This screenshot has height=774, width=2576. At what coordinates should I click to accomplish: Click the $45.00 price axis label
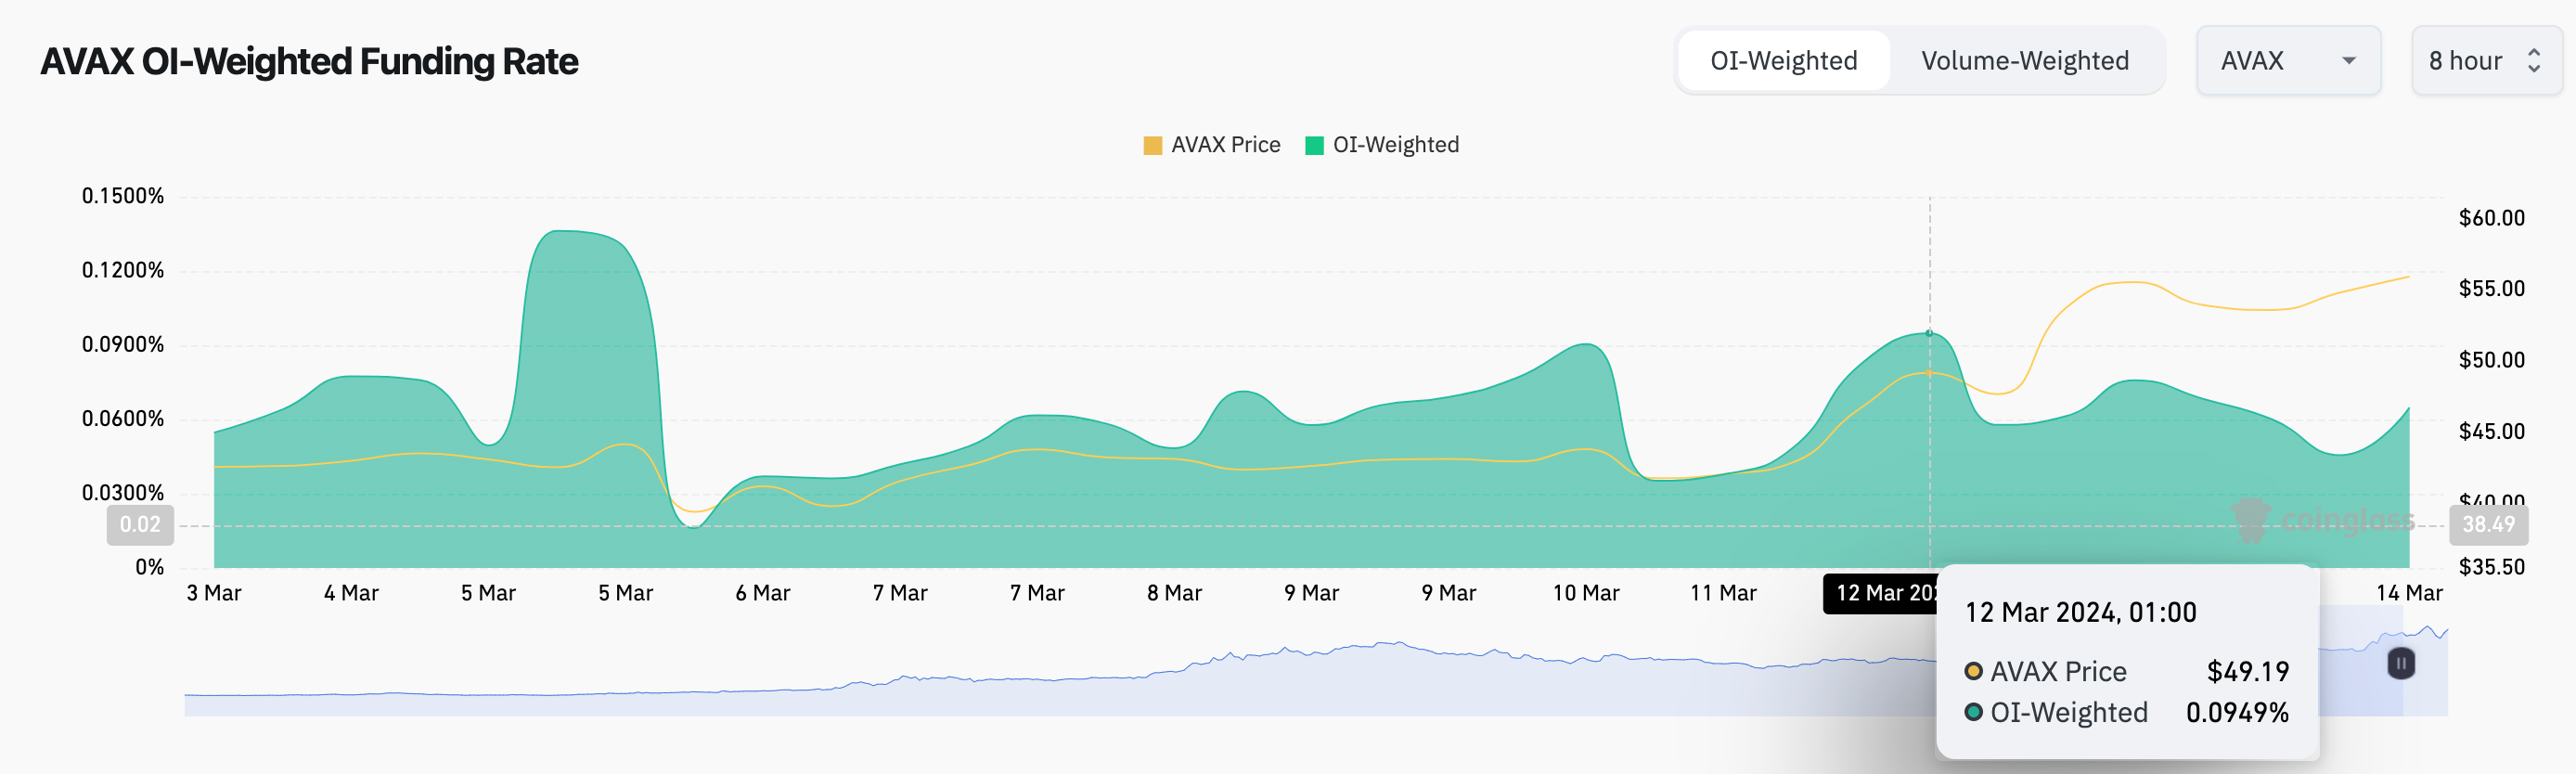(2492, 432)
